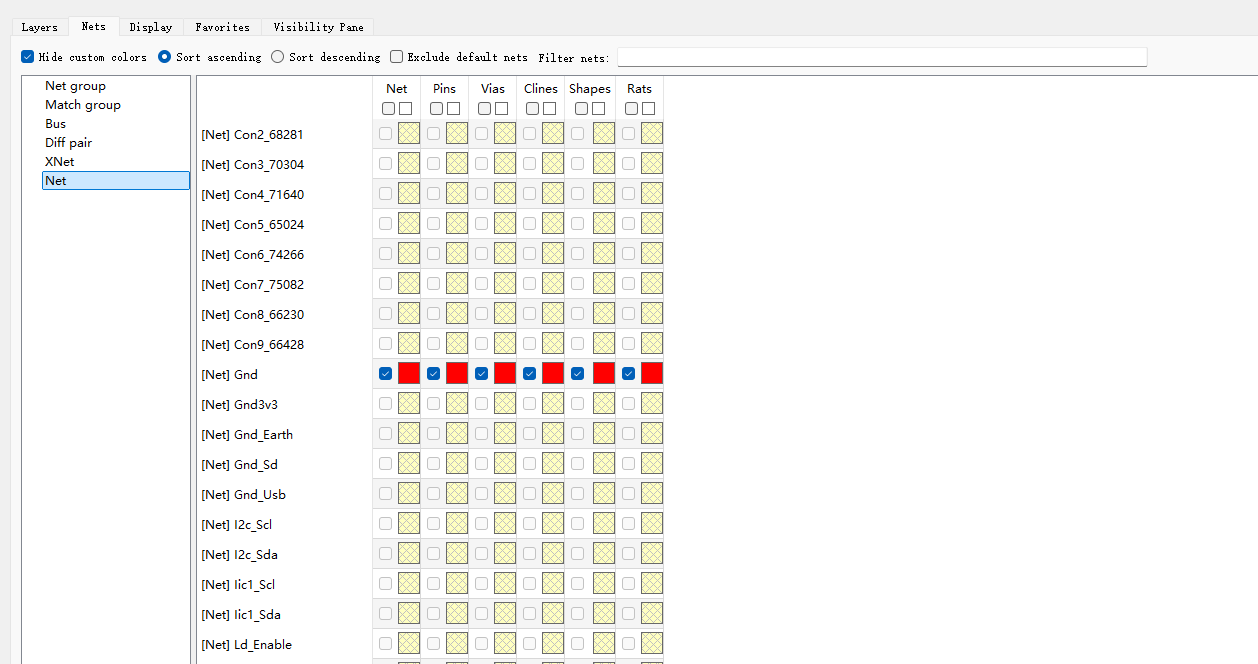
Task: Enable Exclude default nets checkbox
Action: click(396, 57)
